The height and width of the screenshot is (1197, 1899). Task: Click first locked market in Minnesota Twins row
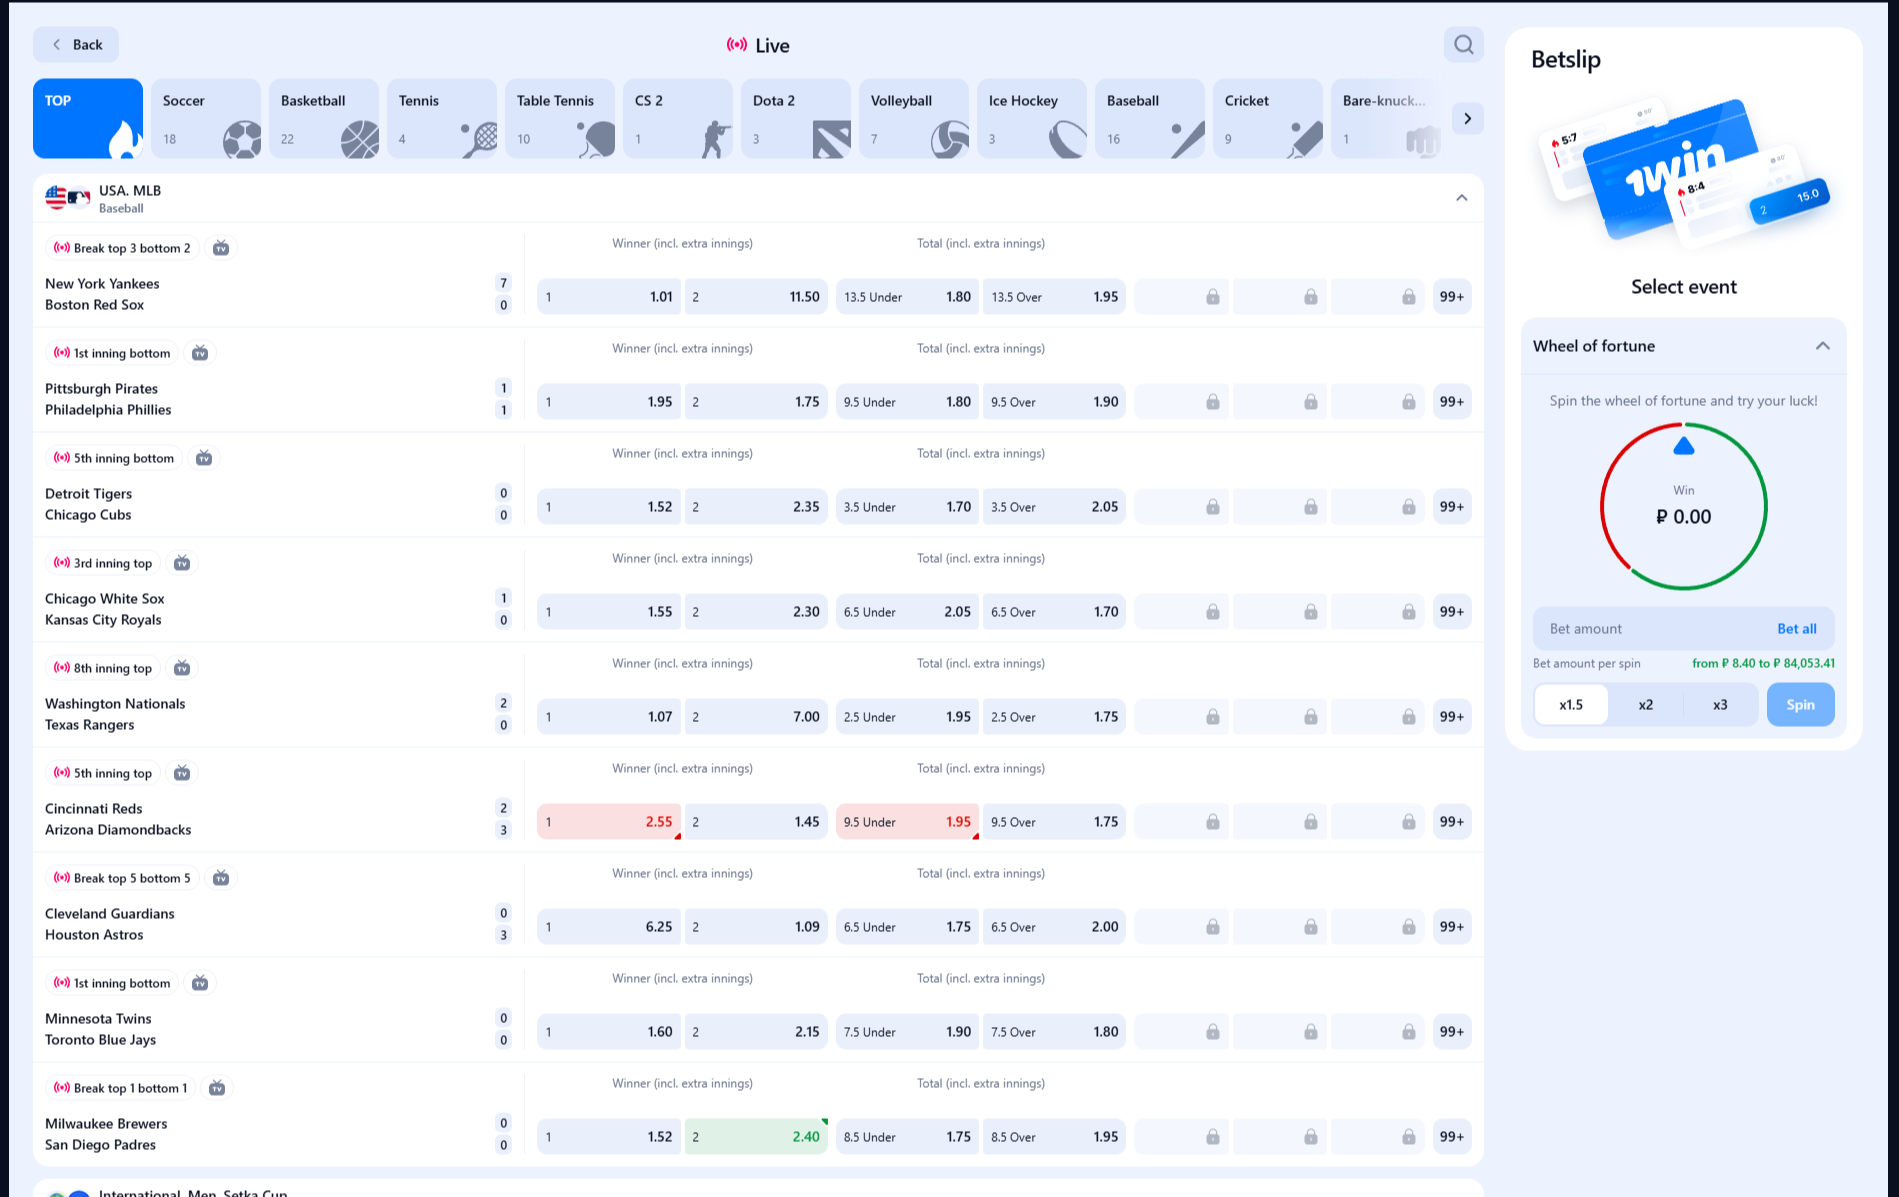[1180, 1032]
